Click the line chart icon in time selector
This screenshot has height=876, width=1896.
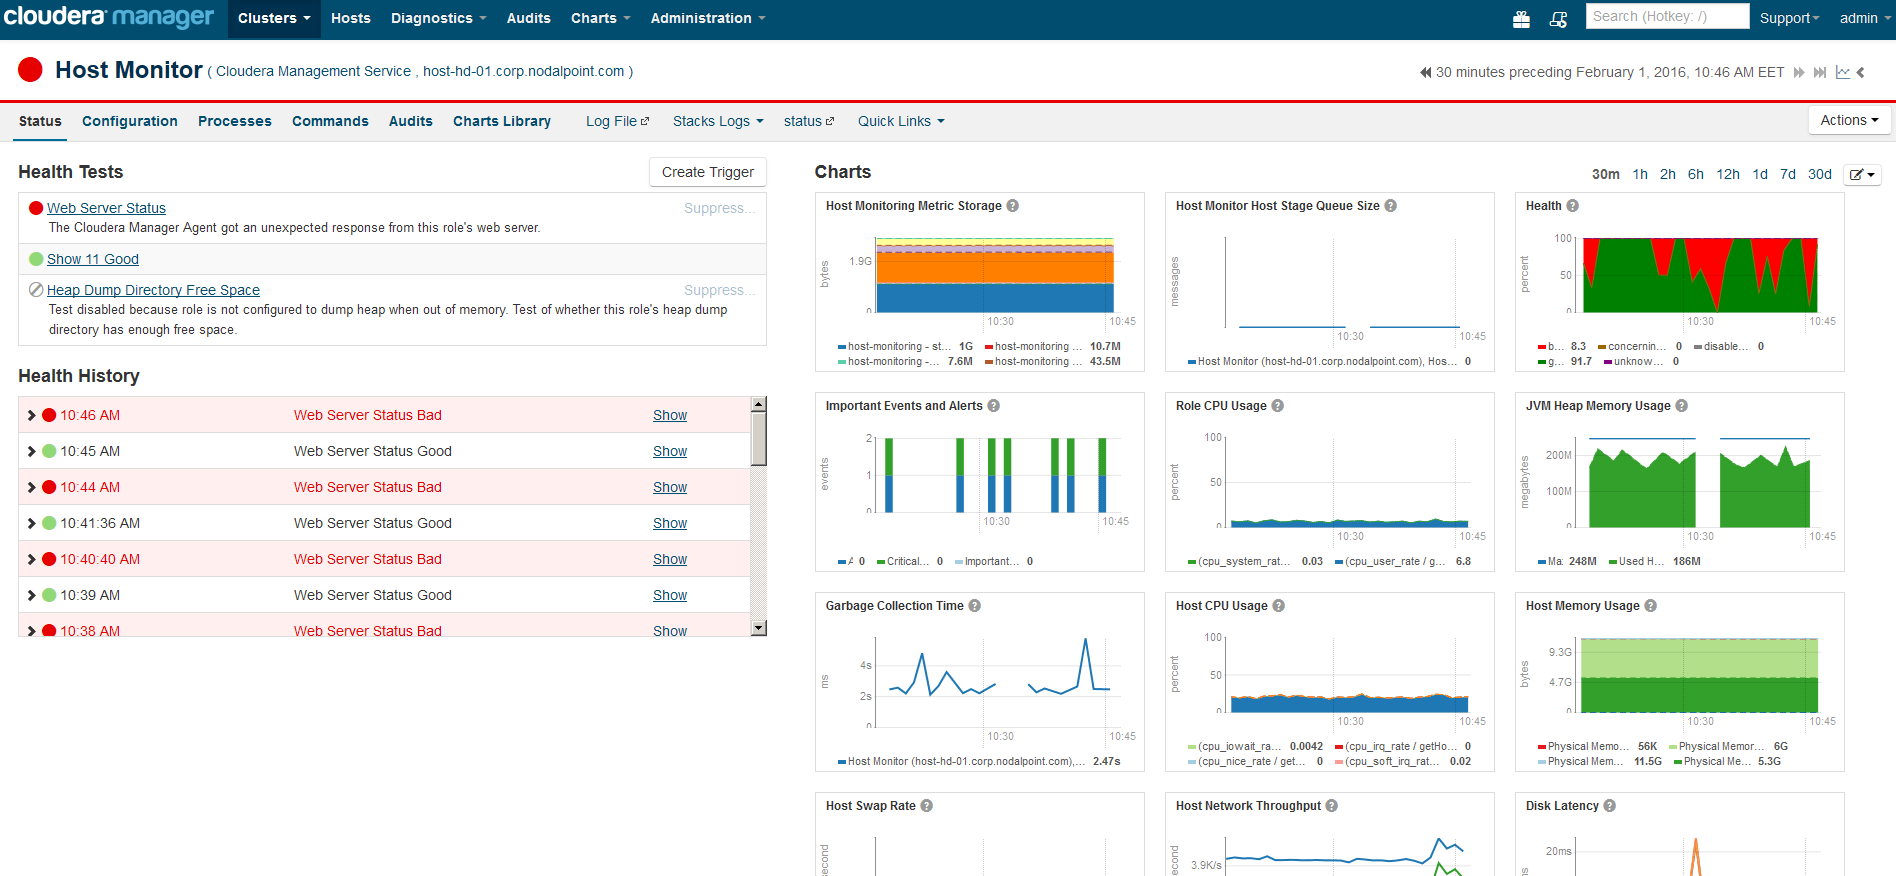tap(1842, 72)
